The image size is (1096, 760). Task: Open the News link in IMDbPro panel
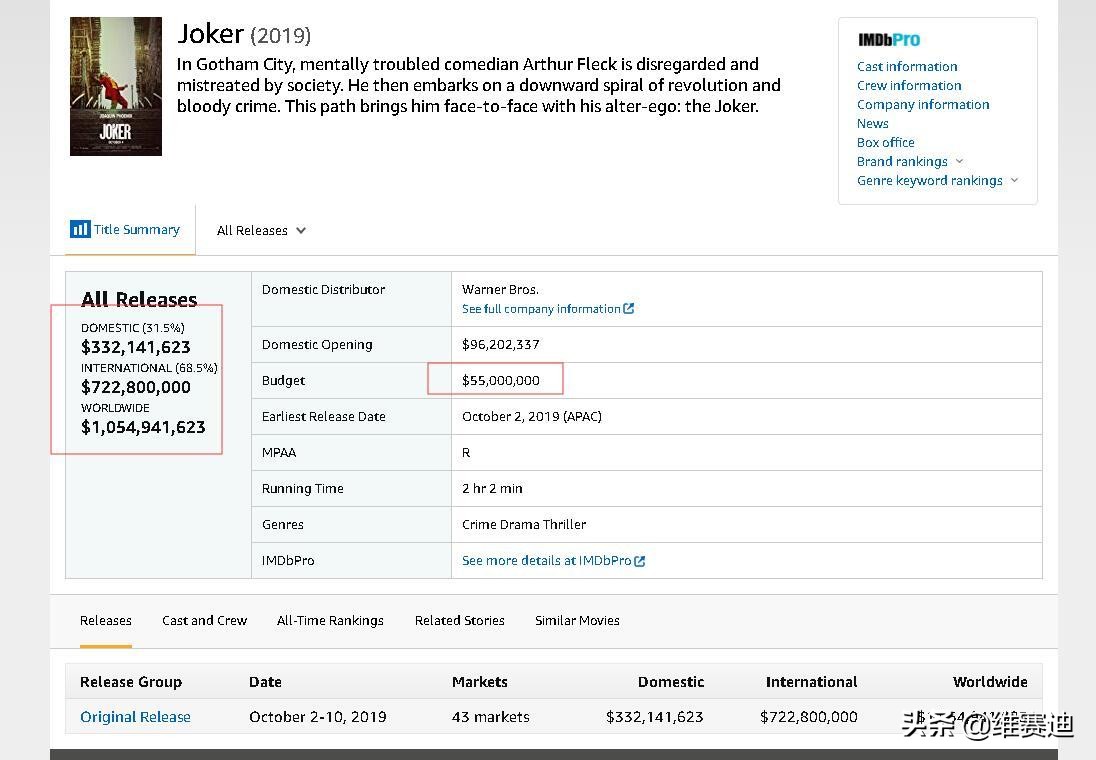[x=872, y=123]
